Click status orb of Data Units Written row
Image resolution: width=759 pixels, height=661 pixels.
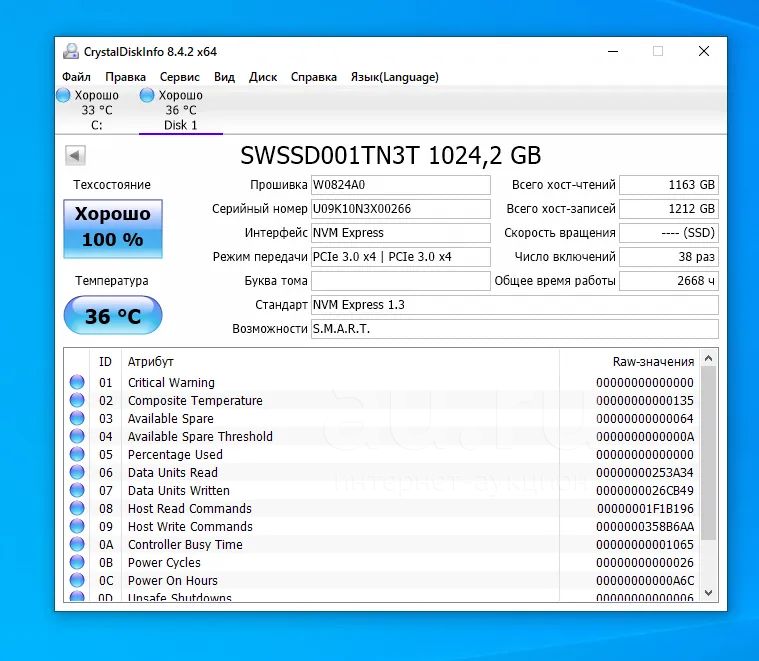77,490
